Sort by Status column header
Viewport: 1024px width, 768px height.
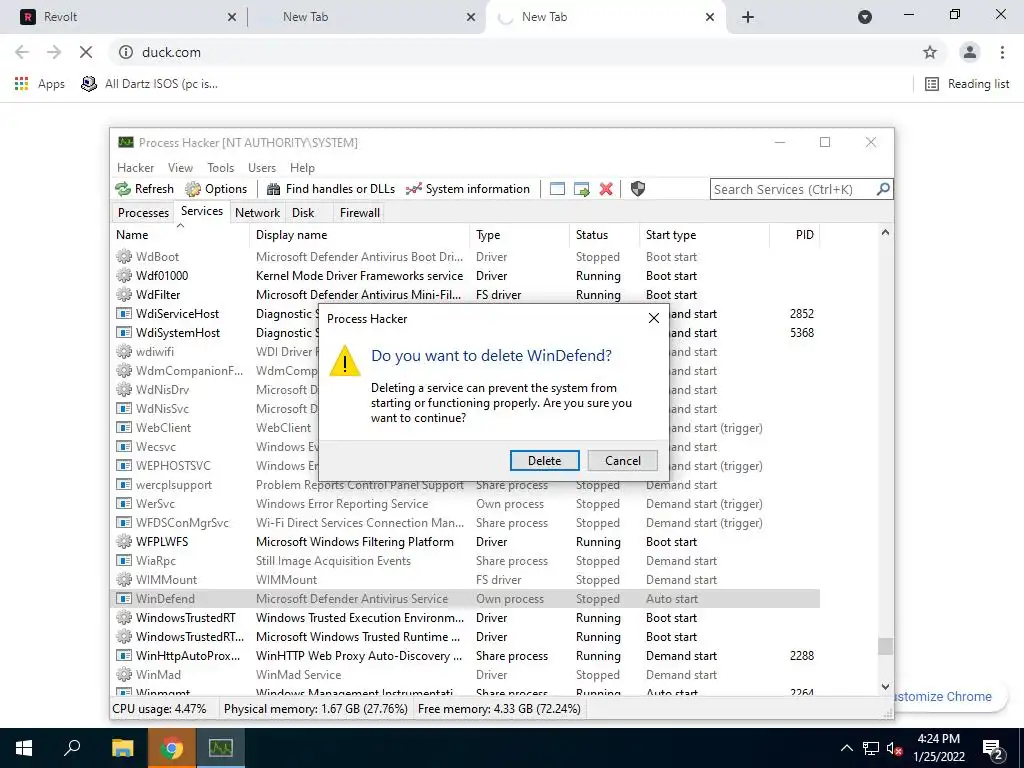tap(604, 235)
